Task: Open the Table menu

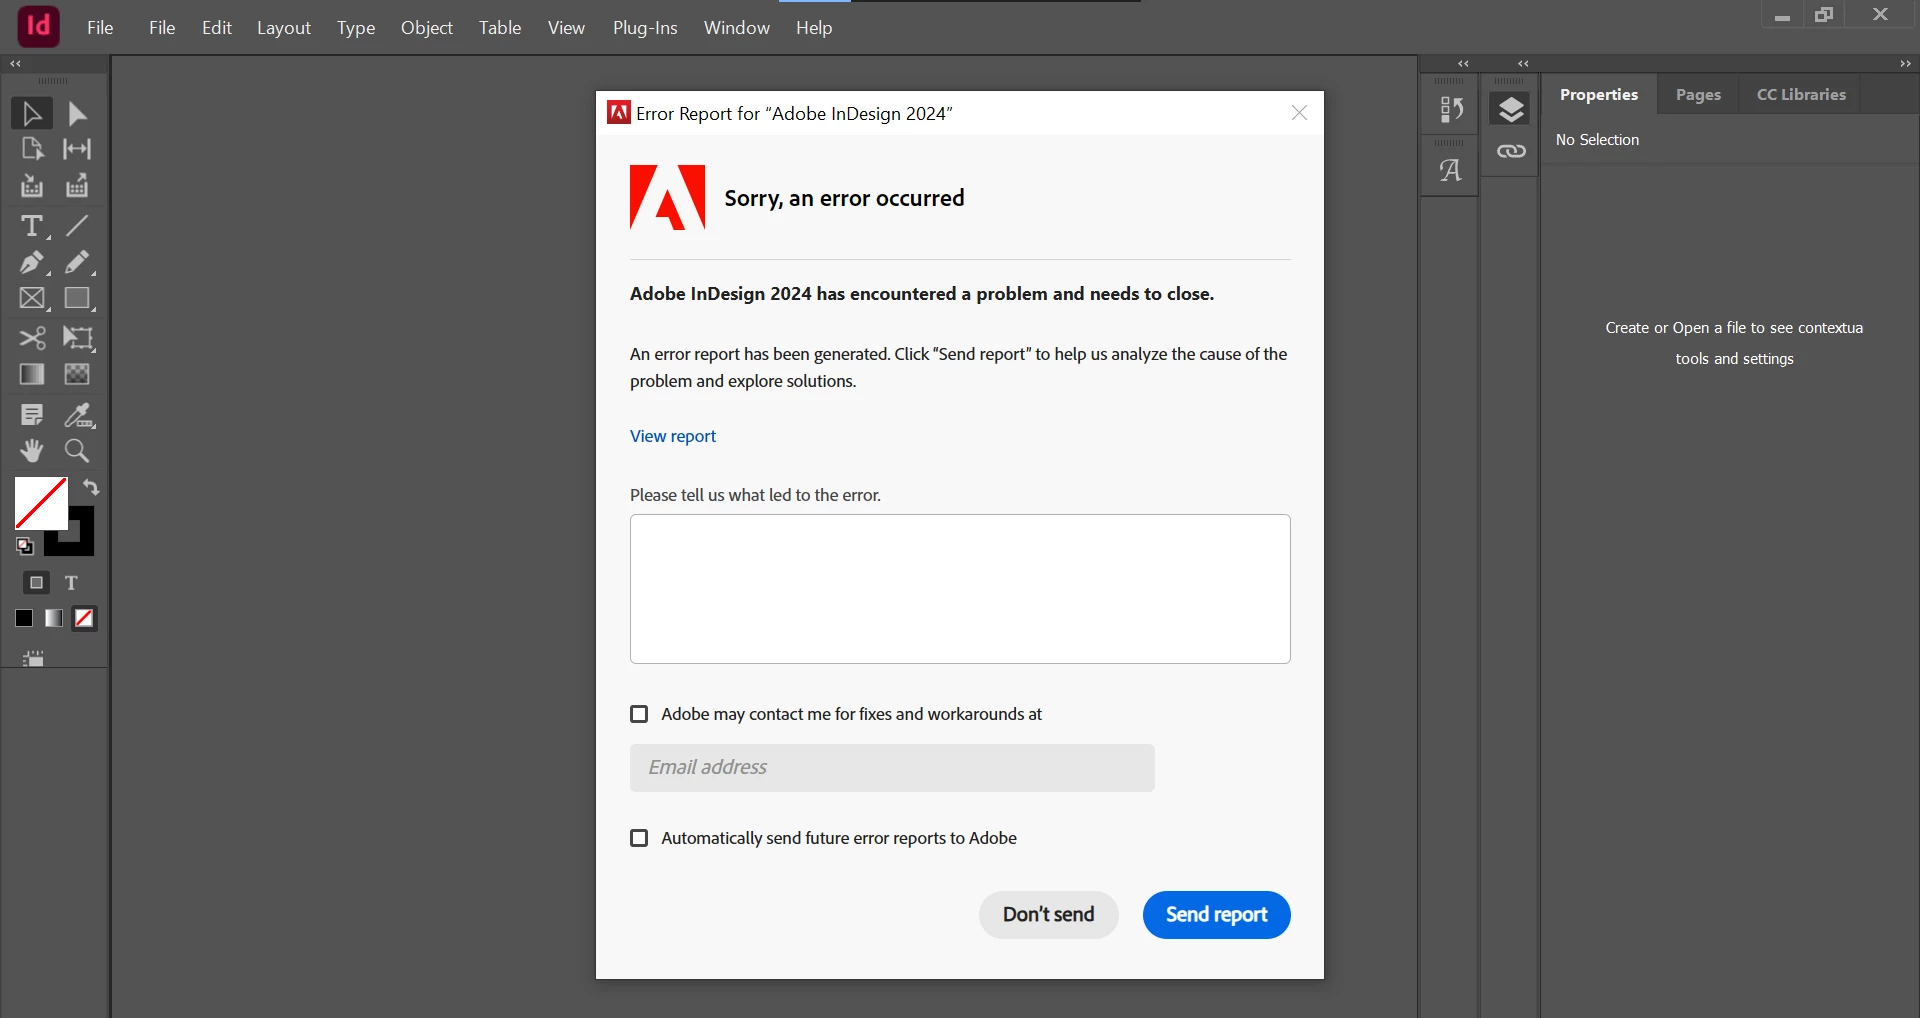Action: point(500,28)
